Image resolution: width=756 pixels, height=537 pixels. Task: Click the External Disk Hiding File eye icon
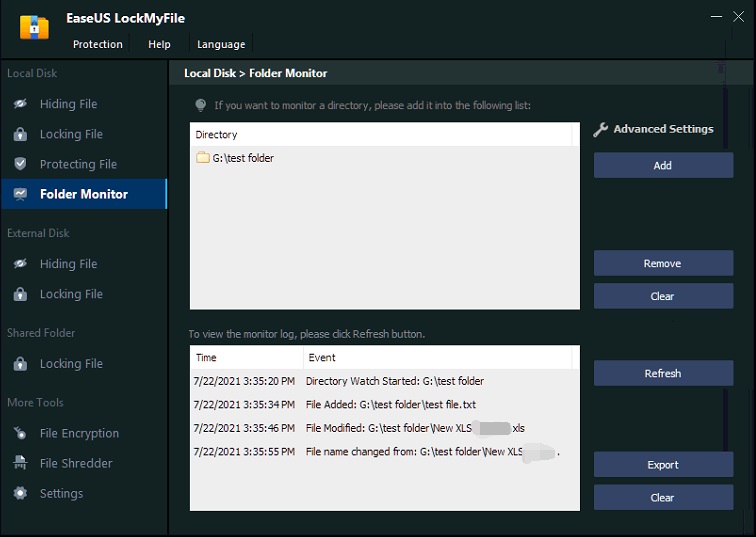(x=20, y=264)
